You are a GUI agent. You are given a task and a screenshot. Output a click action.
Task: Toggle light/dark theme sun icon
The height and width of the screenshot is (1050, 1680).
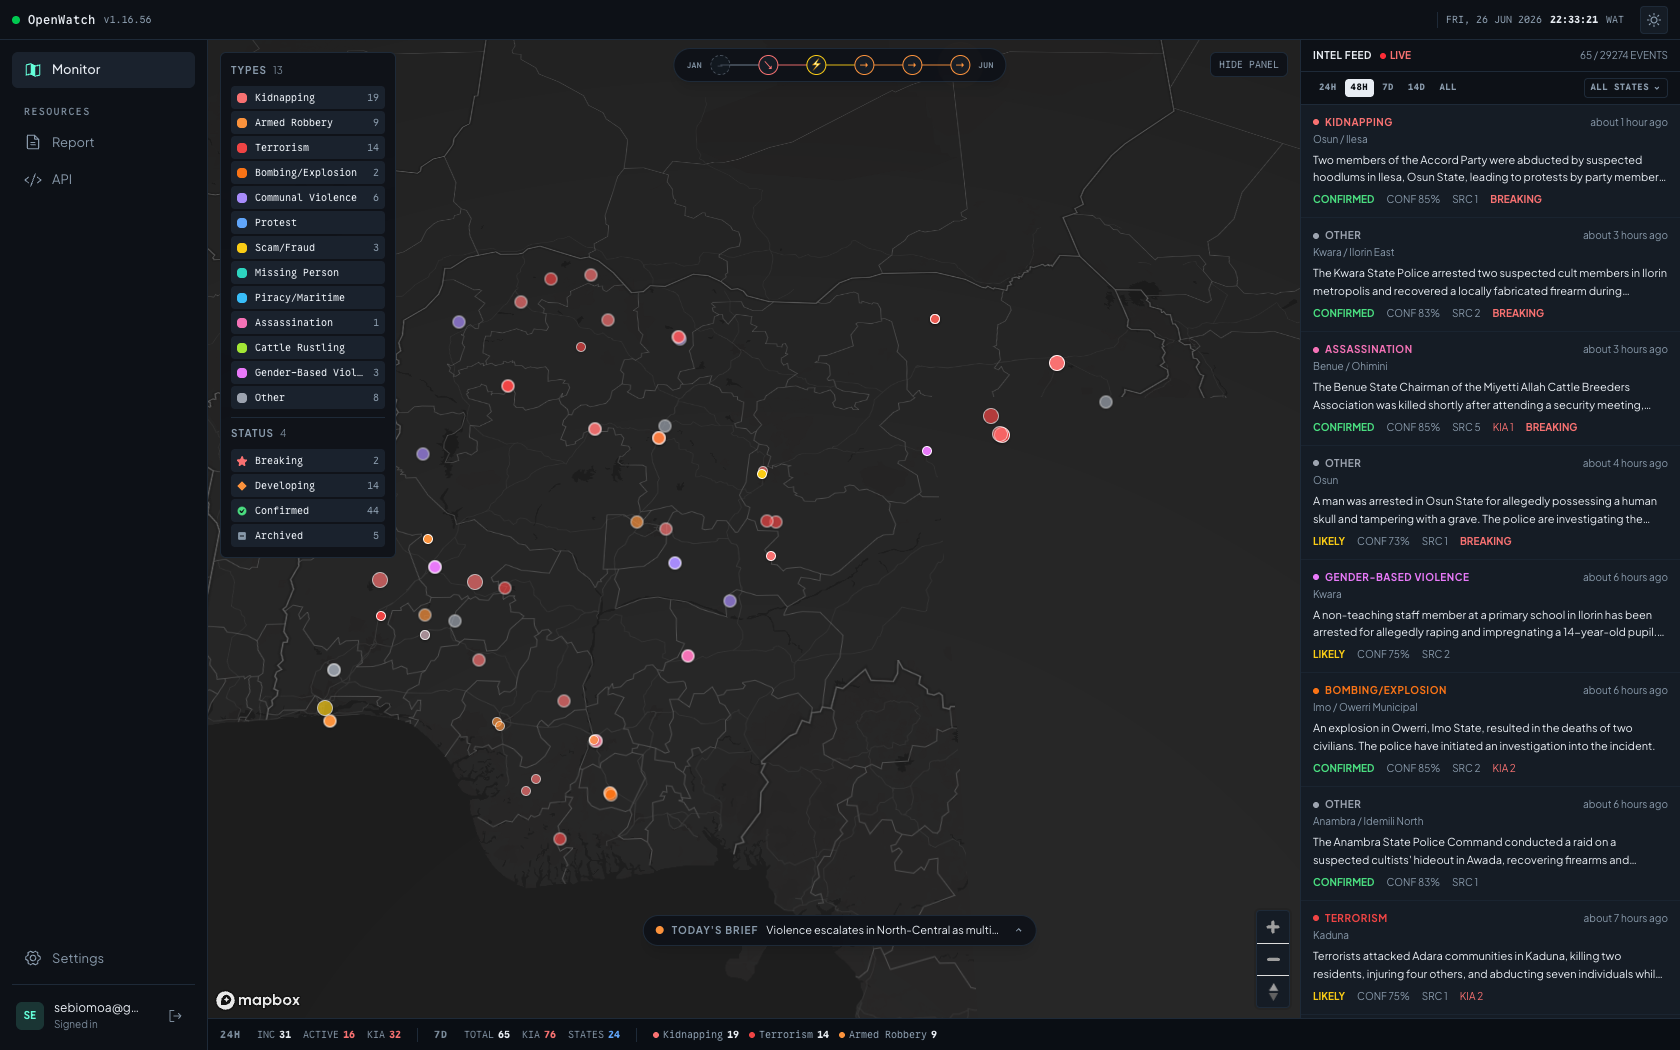(x=1653, y=20)
